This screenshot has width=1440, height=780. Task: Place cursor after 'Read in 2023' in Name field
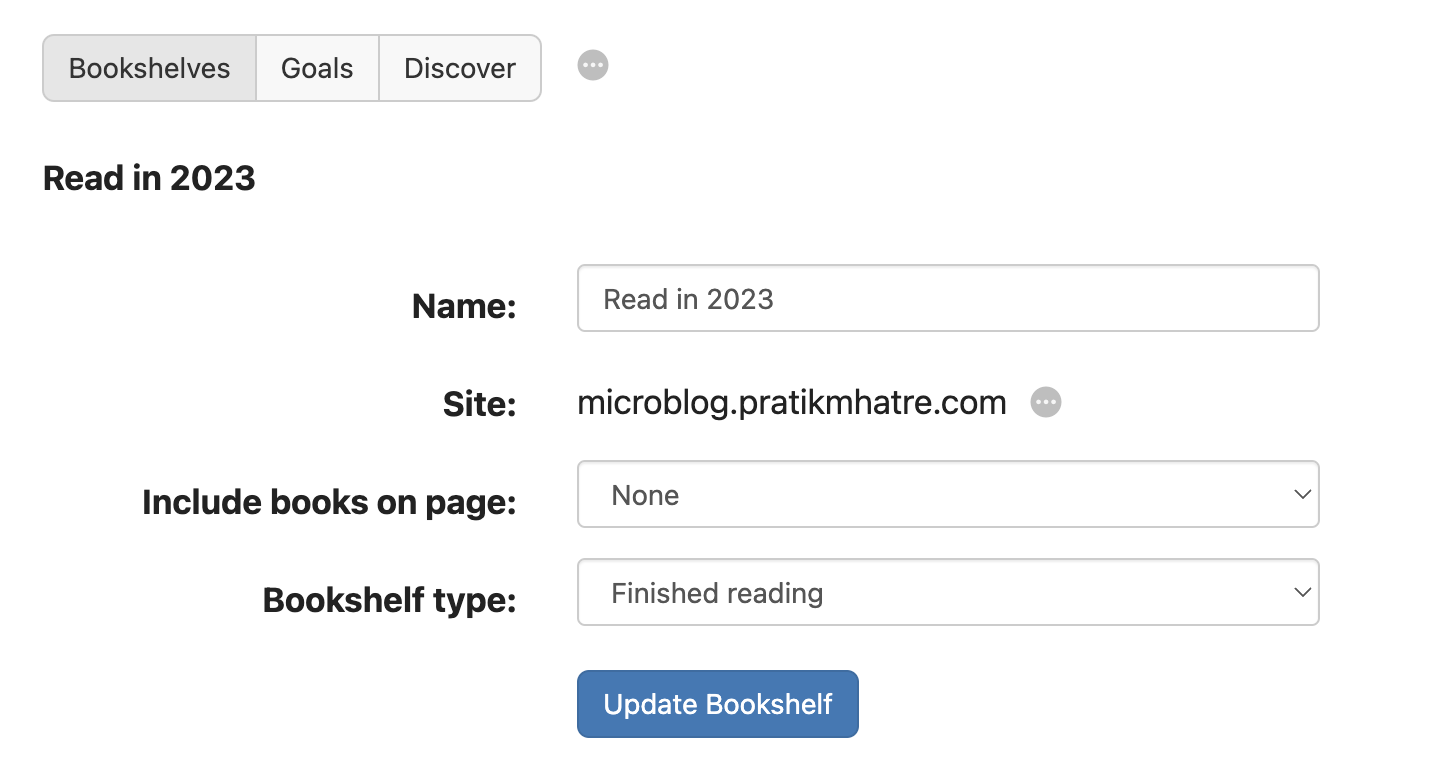[776, 299]
